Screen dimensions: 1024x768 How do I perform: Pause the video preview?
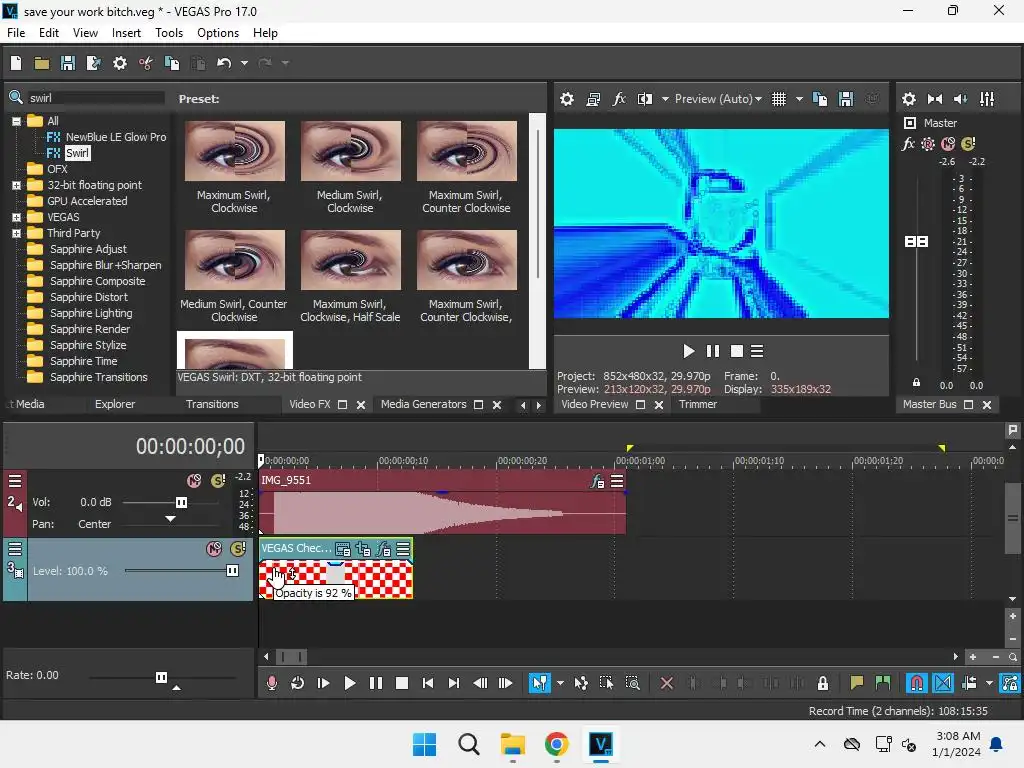[x=712, y=351]
